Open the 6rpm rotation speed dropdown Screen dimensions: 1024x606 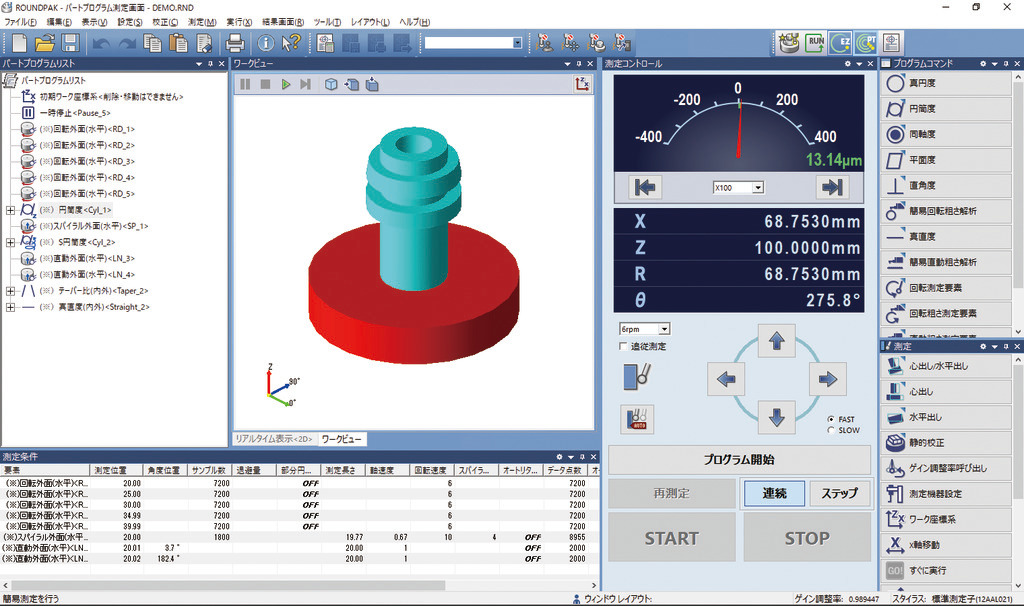[x=664, y=329]
